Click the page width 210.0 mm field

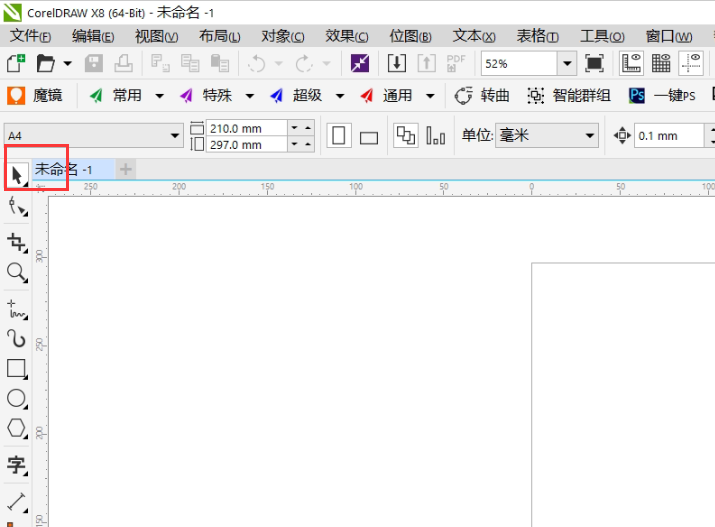[245, 128]
